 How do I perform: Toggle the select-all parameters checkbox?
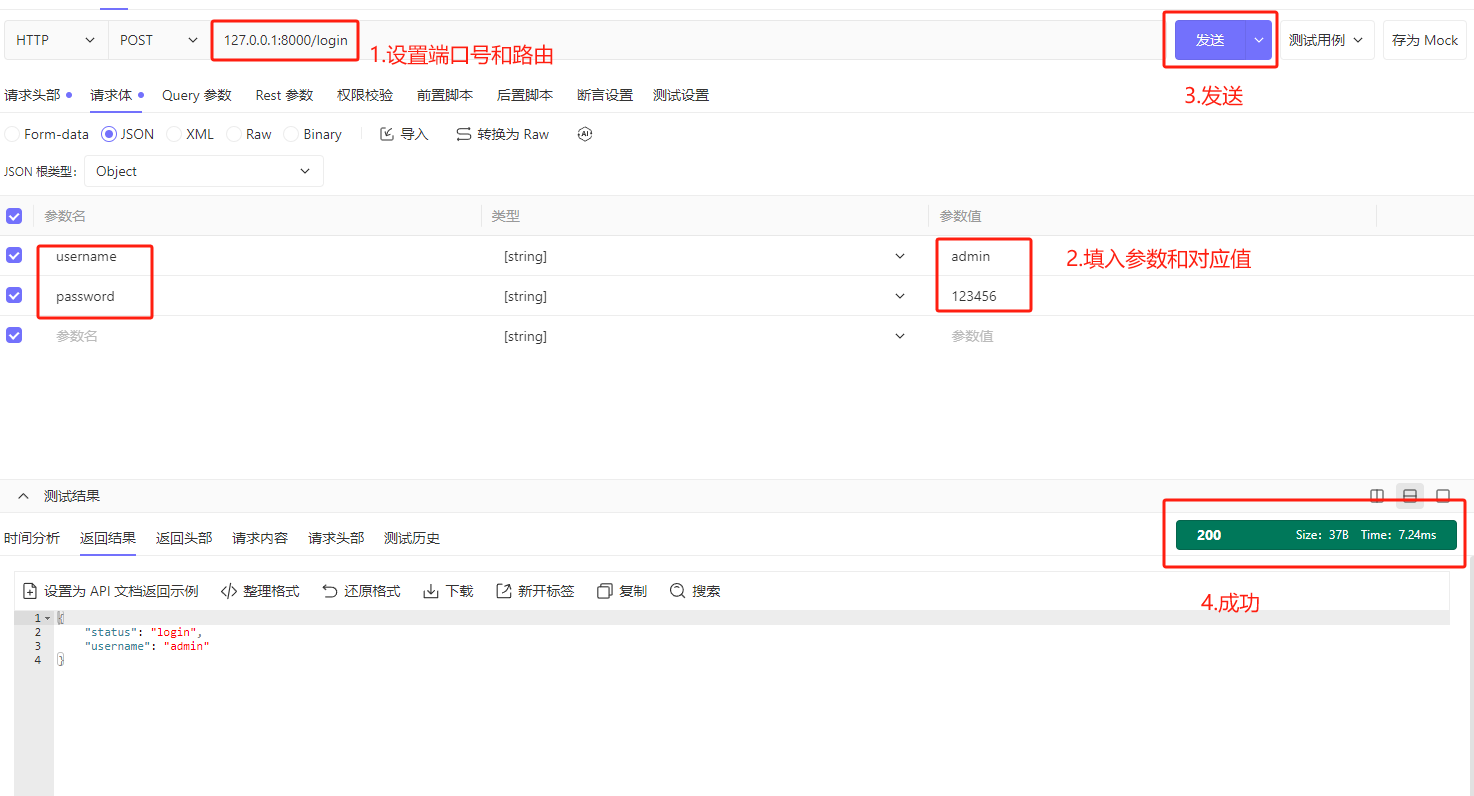pos(13,216)
